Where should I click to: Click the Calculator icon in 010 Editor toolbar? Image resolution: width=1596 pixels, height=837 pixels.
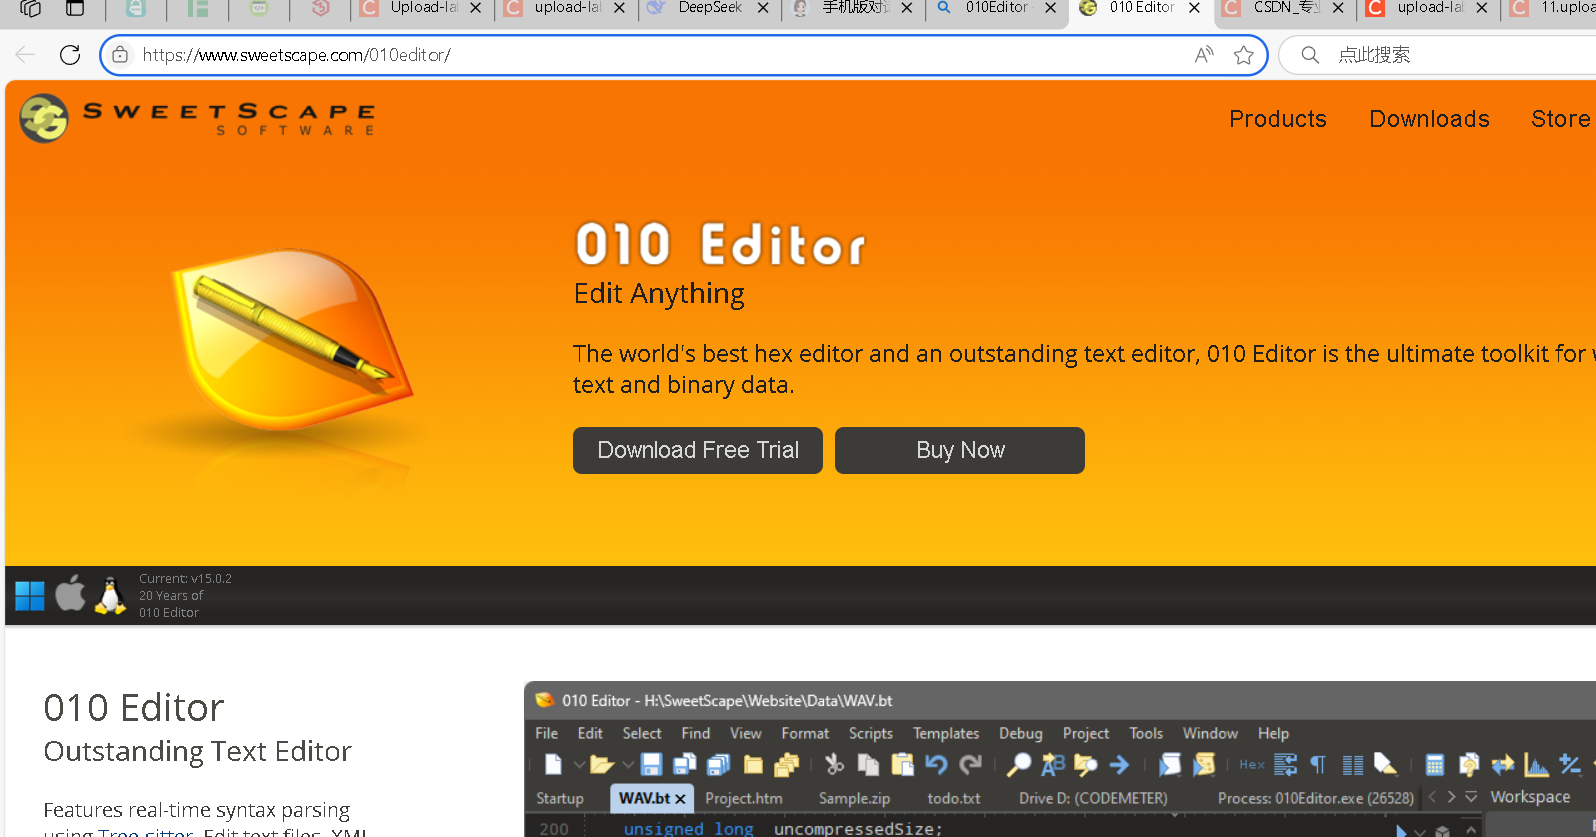(x=1434, y=765)
